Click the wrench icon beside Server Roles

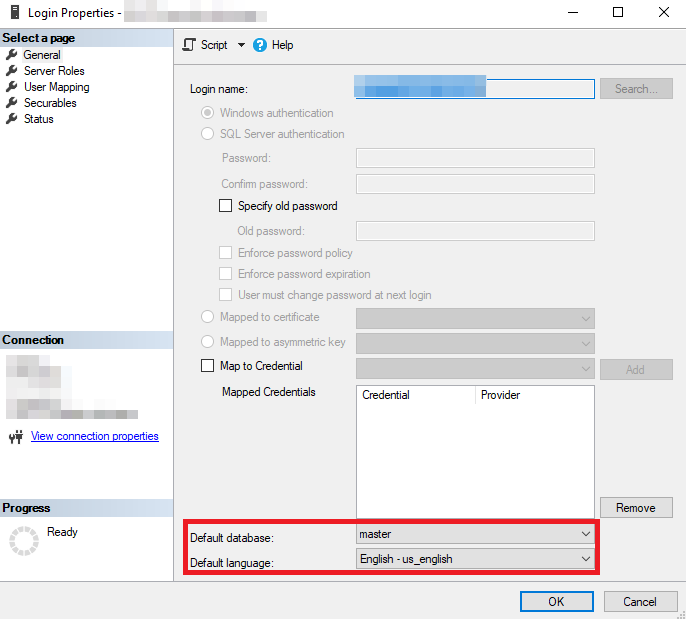[12, 70]
